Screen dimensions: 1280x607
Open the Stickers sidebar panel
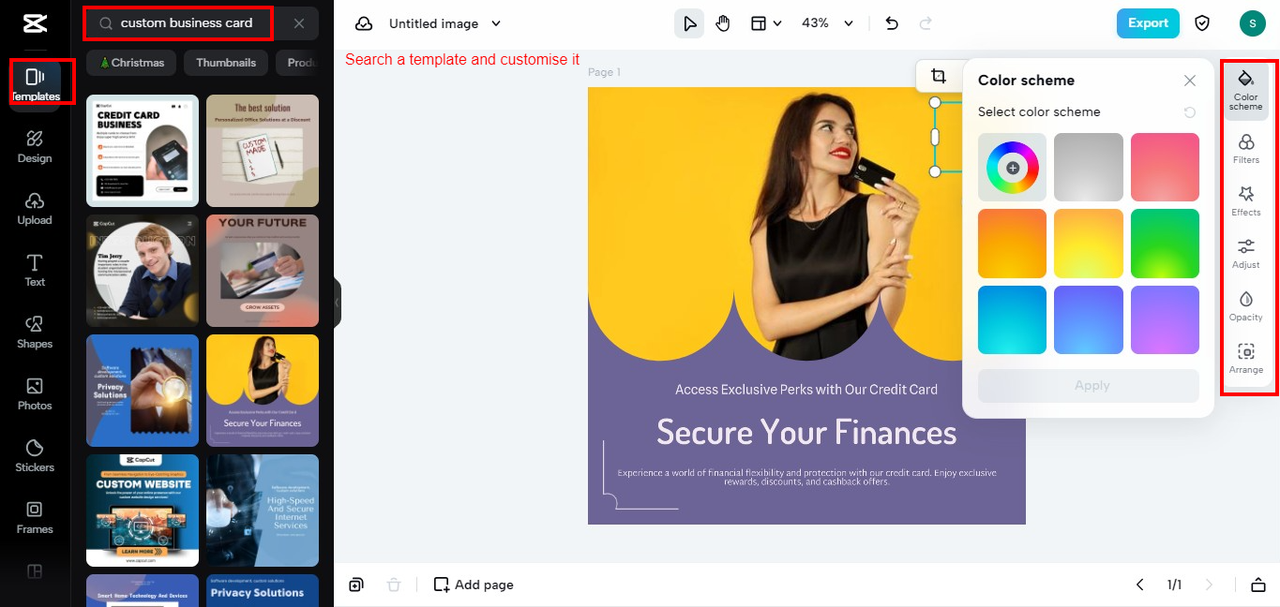35,455
